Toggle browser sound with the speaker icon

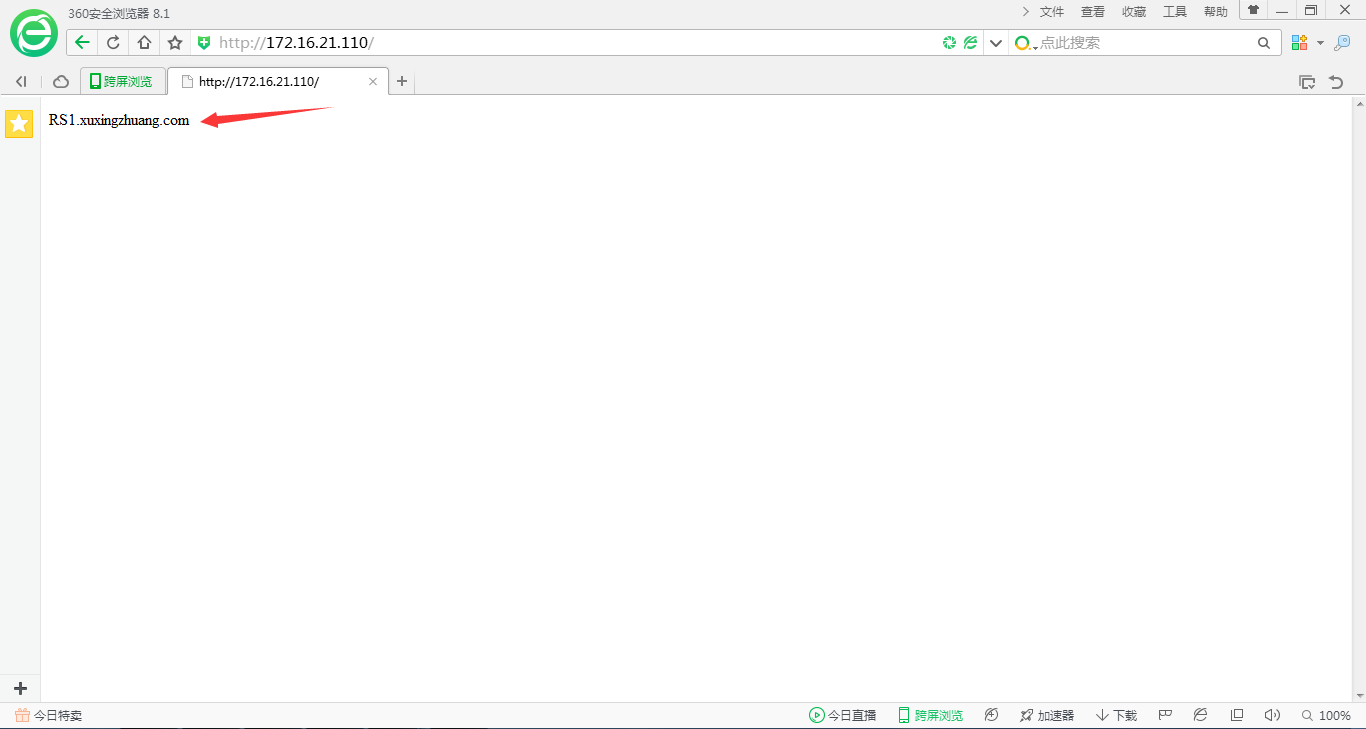click(x=1272, y=715)
